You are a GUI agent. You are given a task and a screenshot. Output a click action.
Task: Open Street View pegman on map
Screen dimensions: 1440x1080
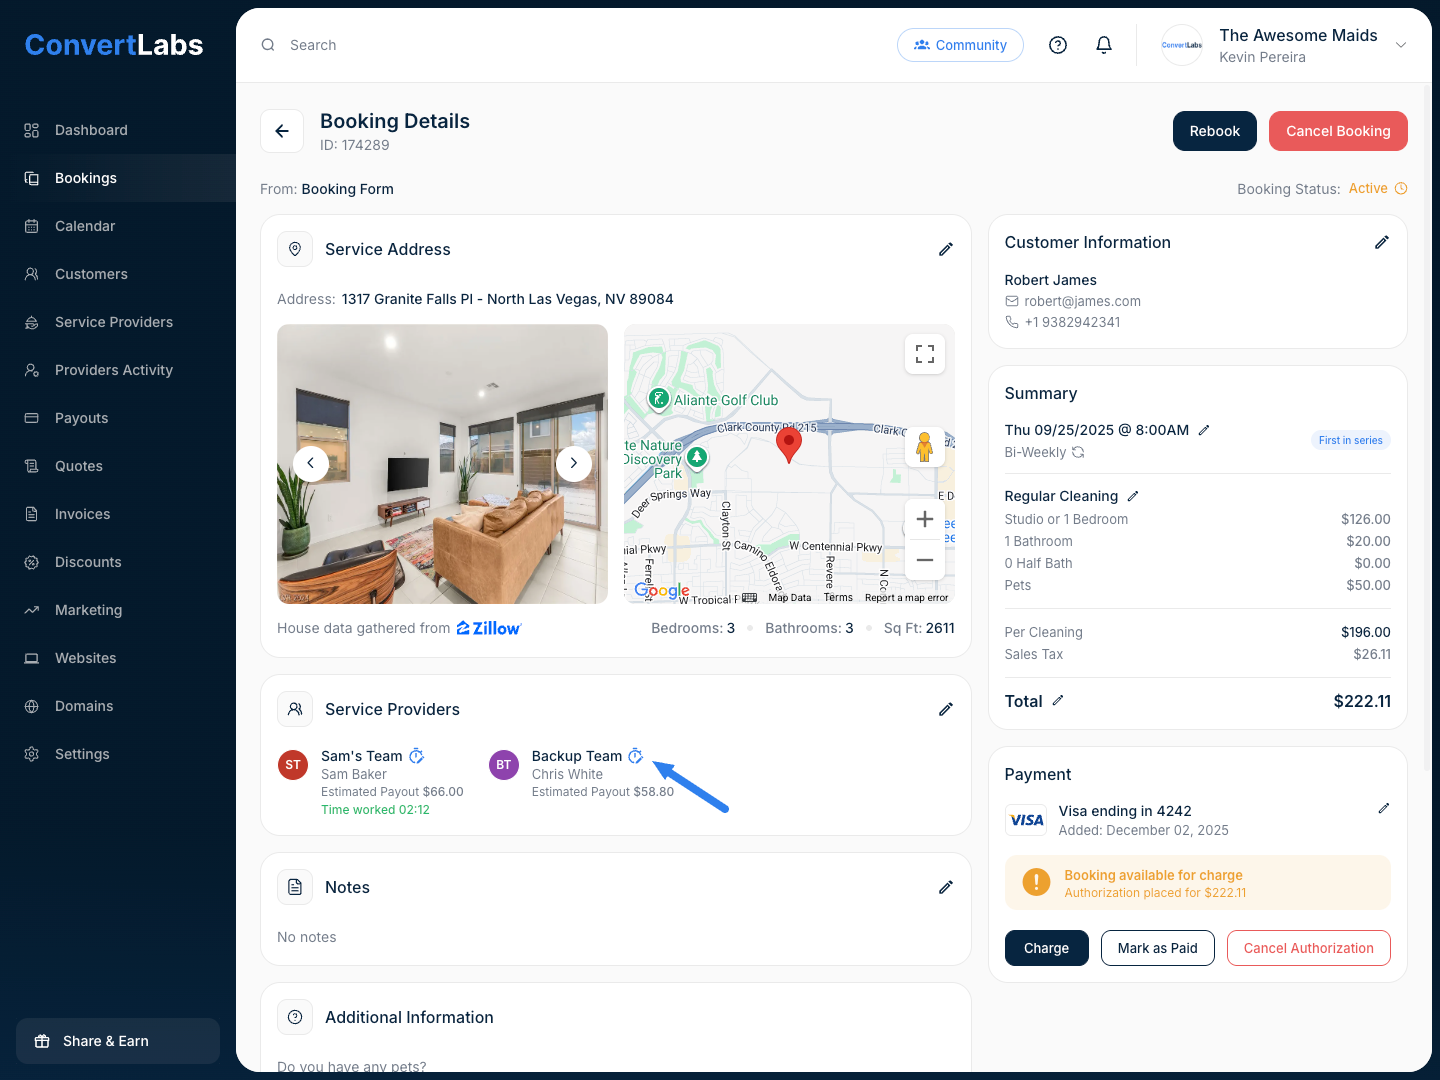click(925, 447)
